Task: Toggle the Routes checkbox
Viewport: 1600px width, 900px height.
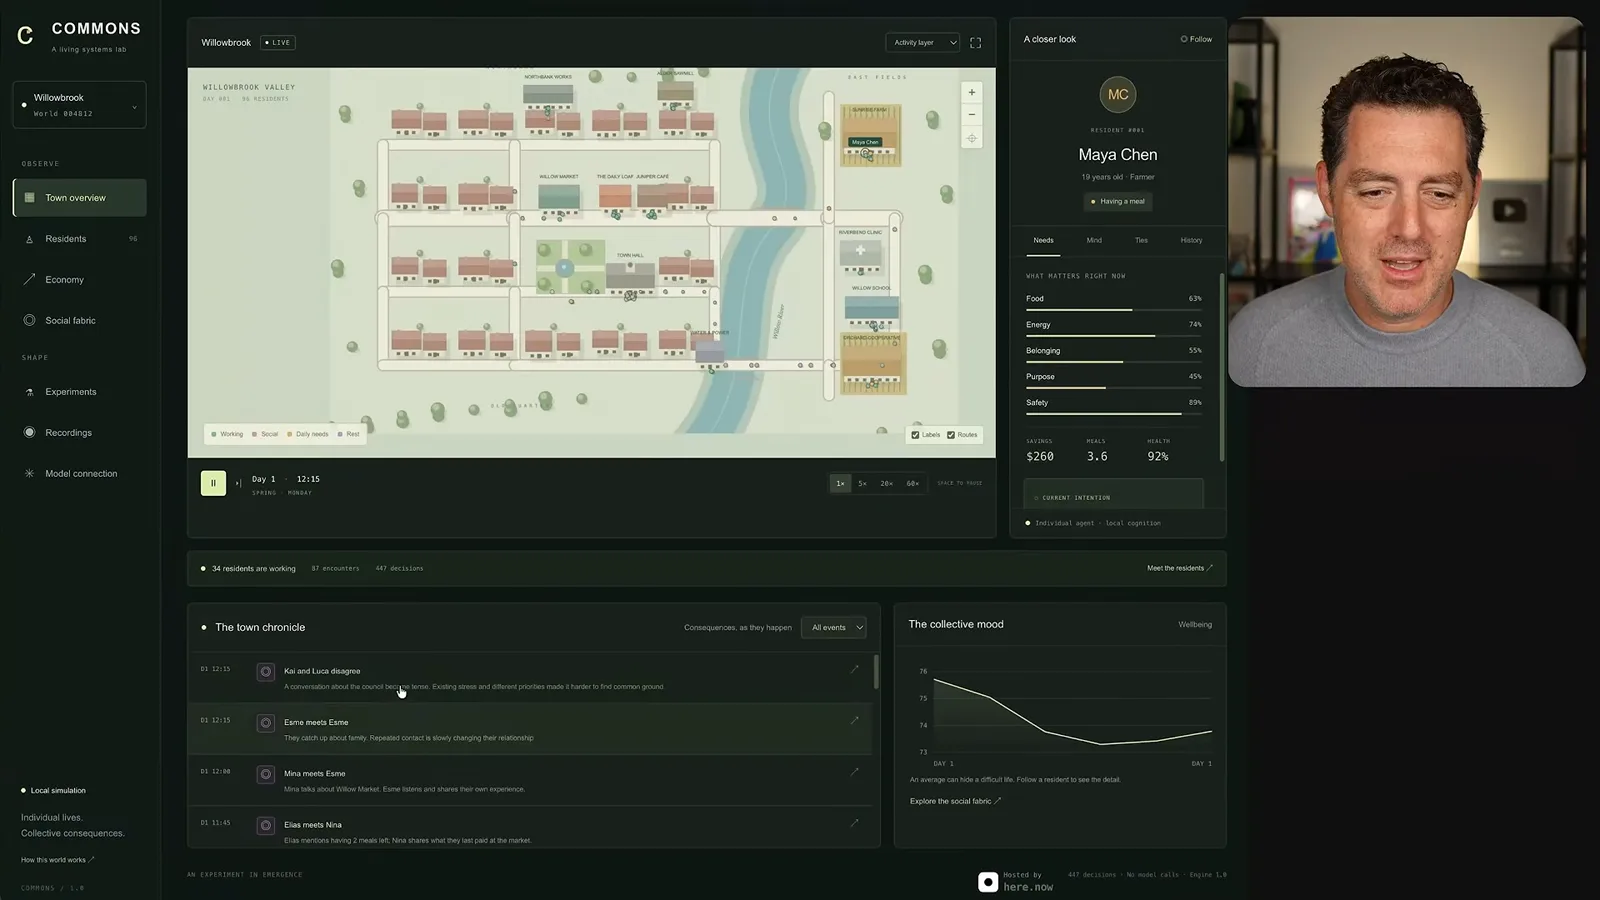Action: coord(951,435)
